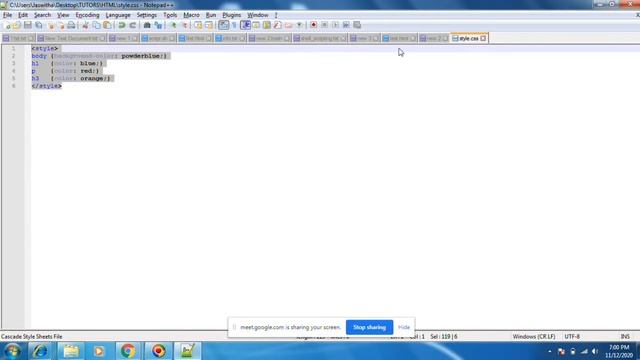Click the Copy toolbar icon
The image size is (640, 360).
(96, 25)
